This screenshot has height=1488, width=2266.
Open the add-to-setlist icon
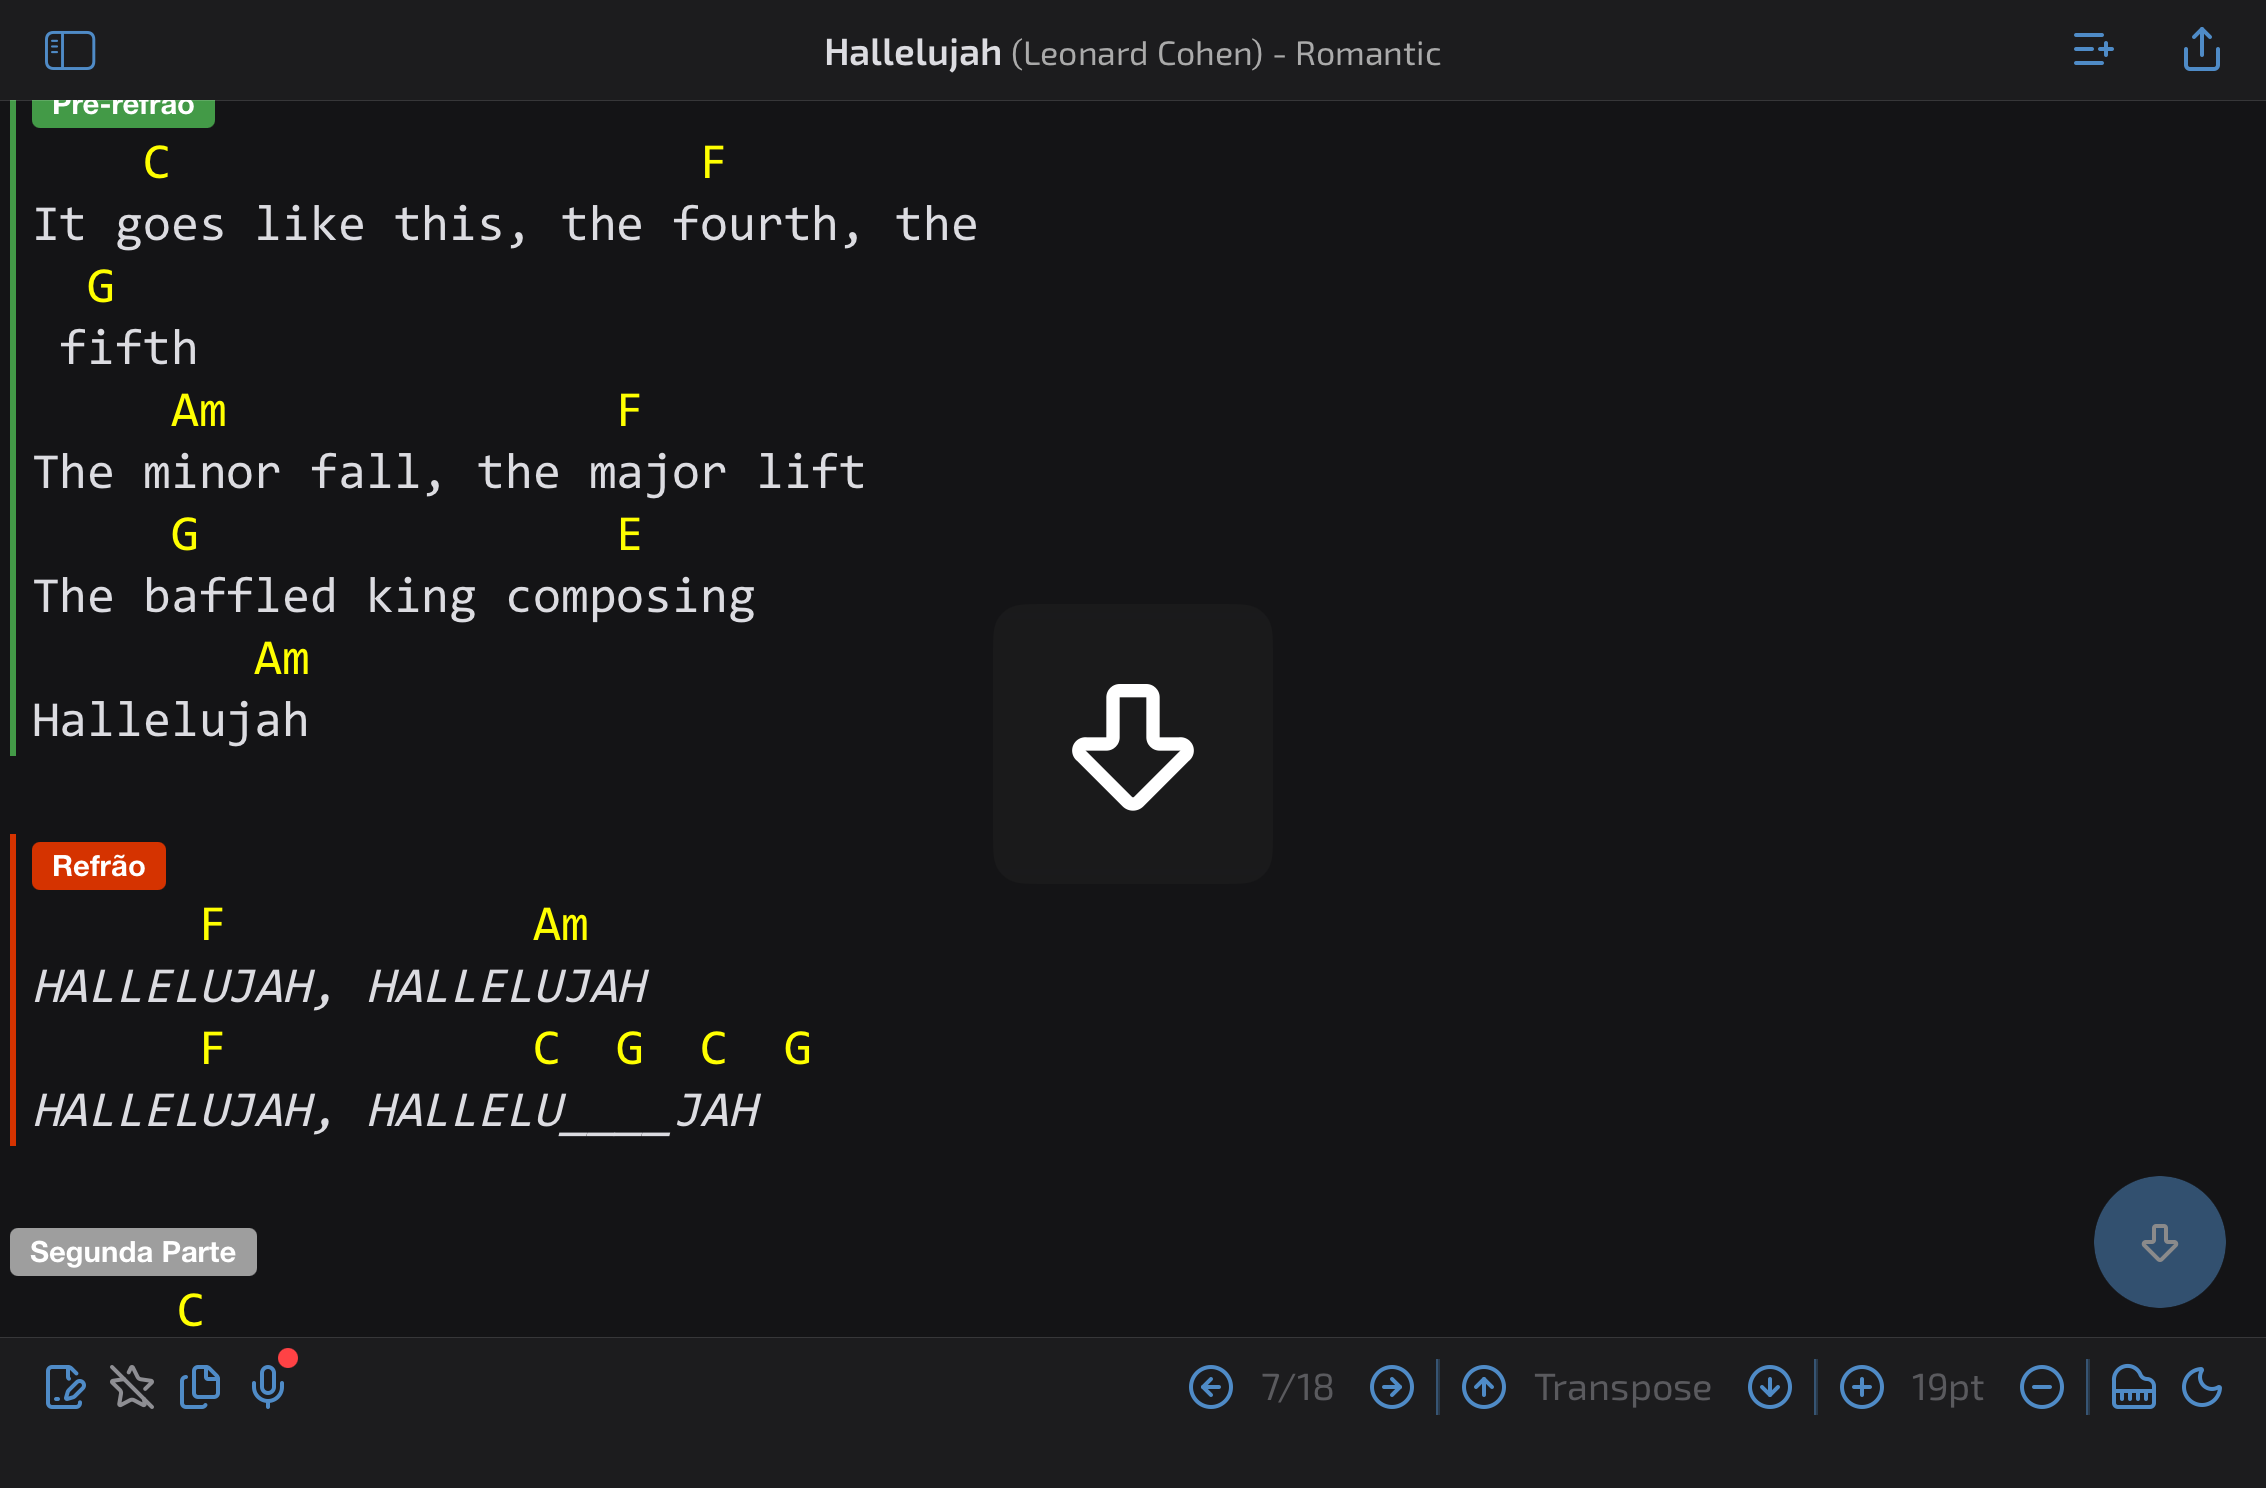2092,50
